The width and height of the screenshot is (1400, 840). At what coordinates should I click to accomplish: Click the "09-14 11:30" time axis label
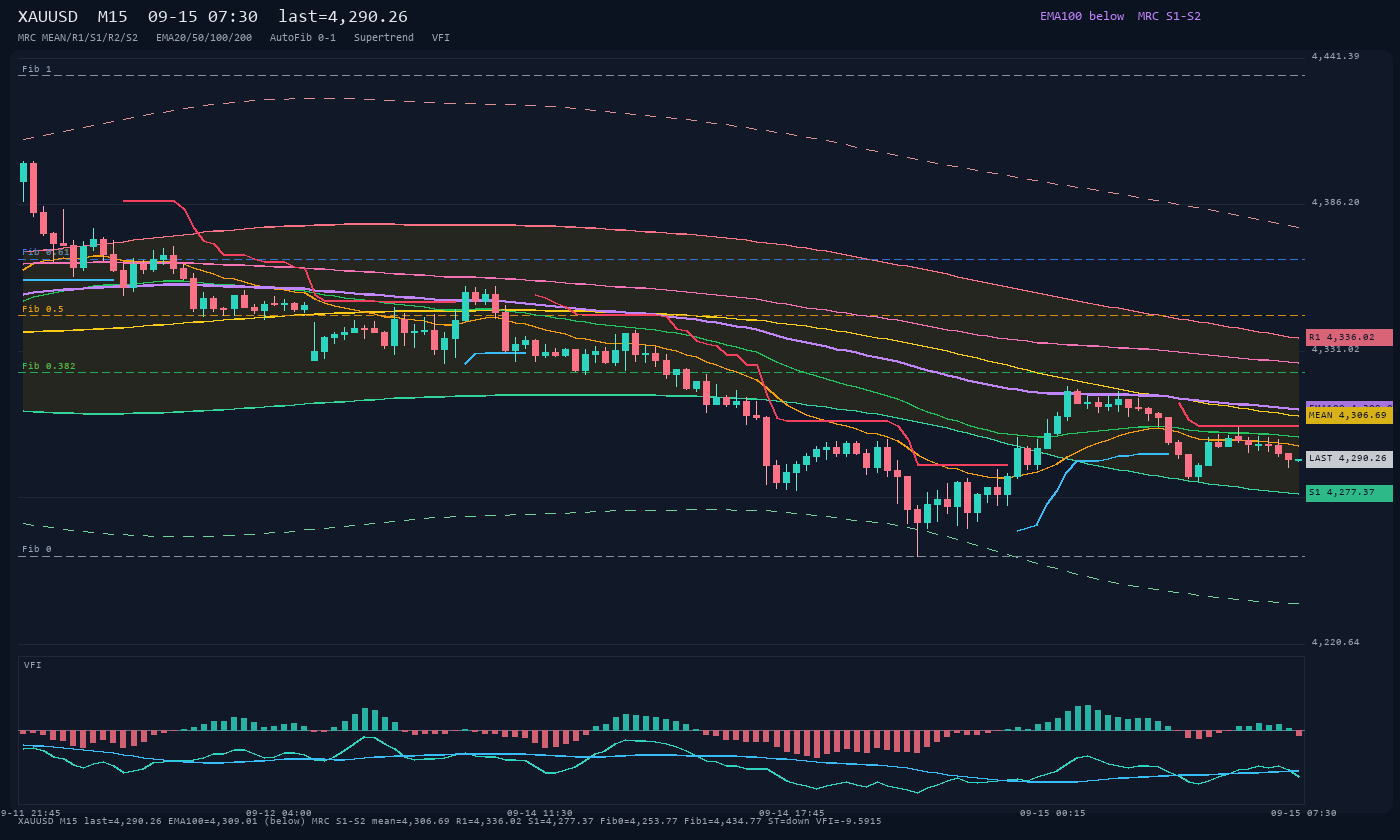[540, 813]
